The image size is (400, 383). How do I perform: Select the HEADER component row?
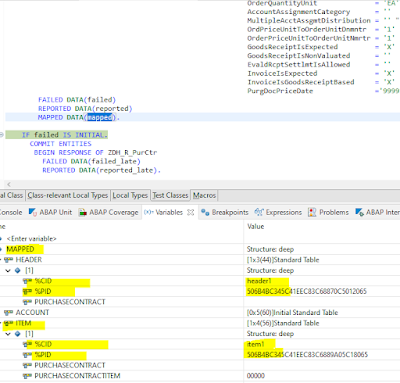[x=29, y=260]
